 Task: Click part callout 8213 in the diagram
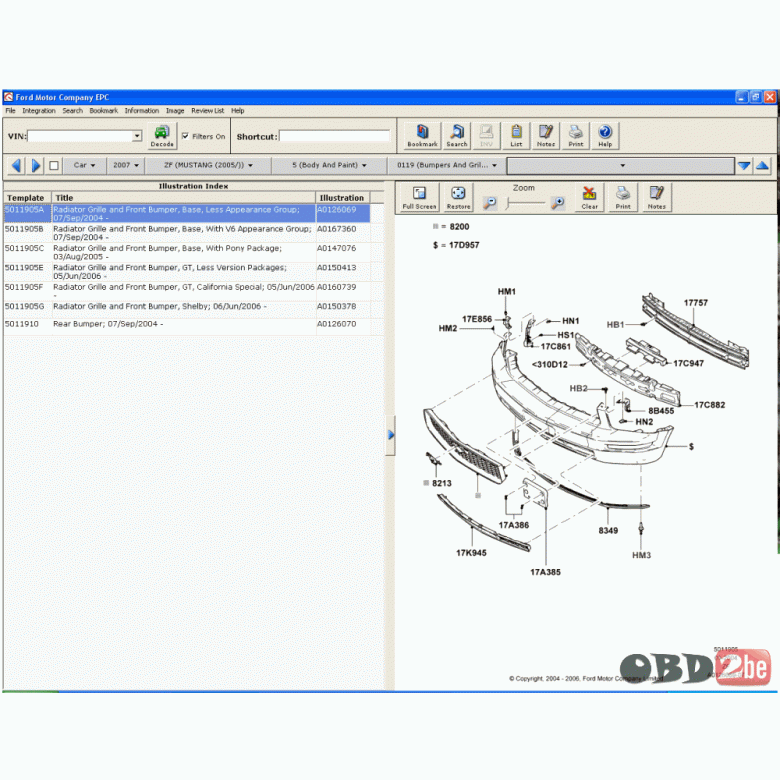[442, 483]
